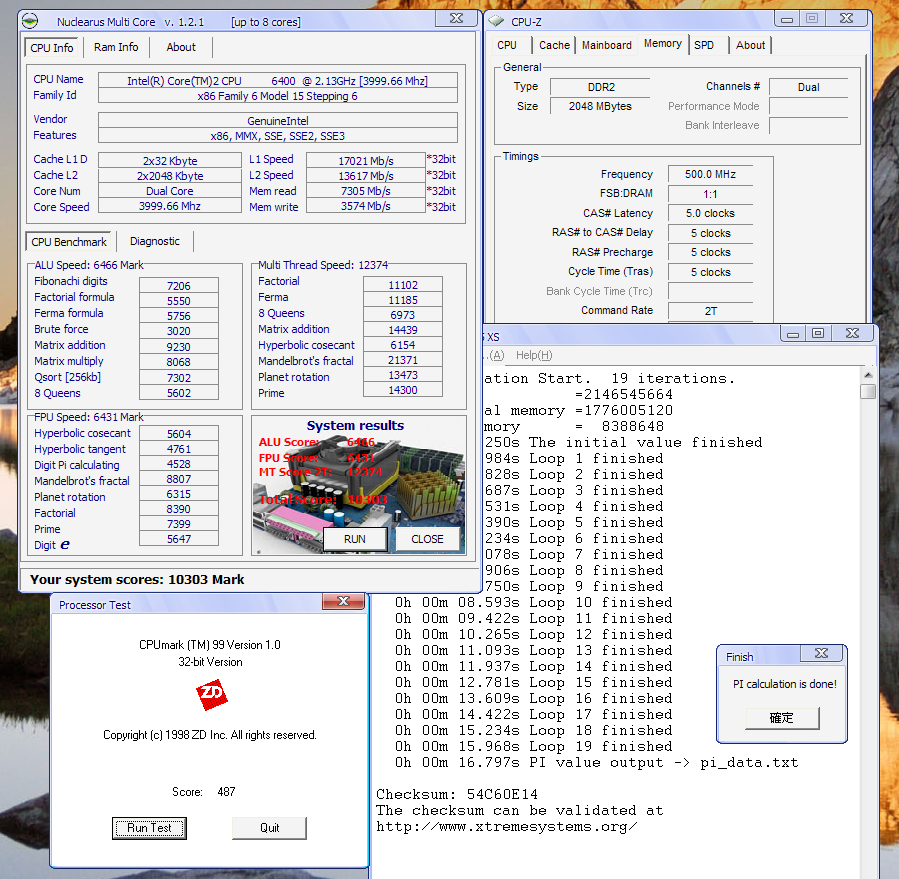Click the Checksum: 54C60E14 line
Screen dimensions: 899x879
point(457,795)
